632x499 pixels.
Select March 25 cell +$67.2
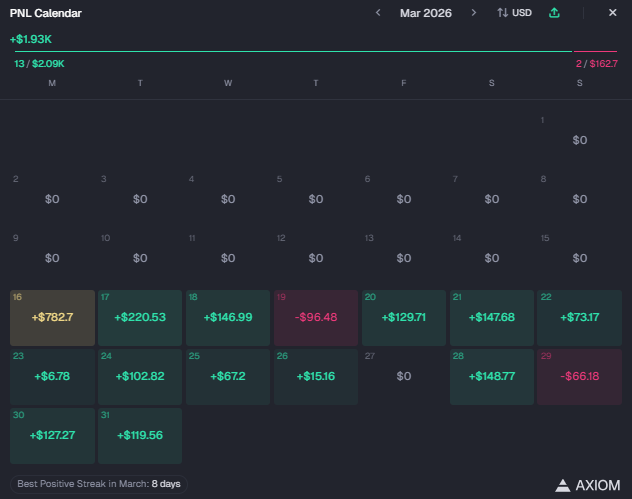pos(228,377)
